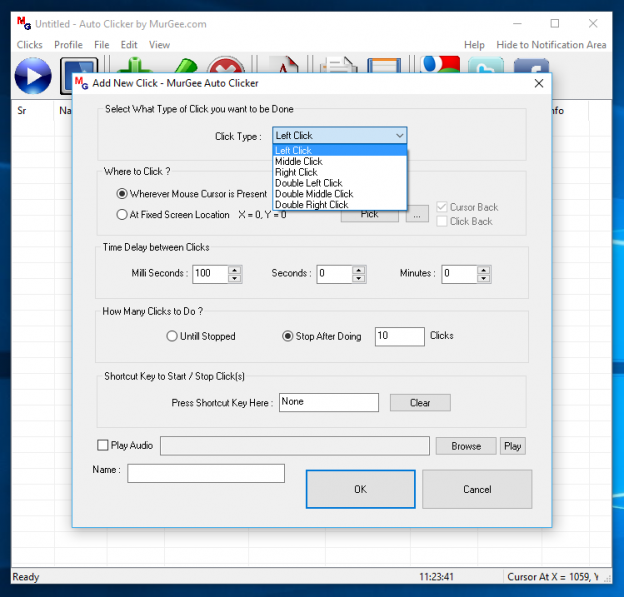Select Middle Click from the dropdown options
This screenshot has width=624, height=597.
point(299,161)
